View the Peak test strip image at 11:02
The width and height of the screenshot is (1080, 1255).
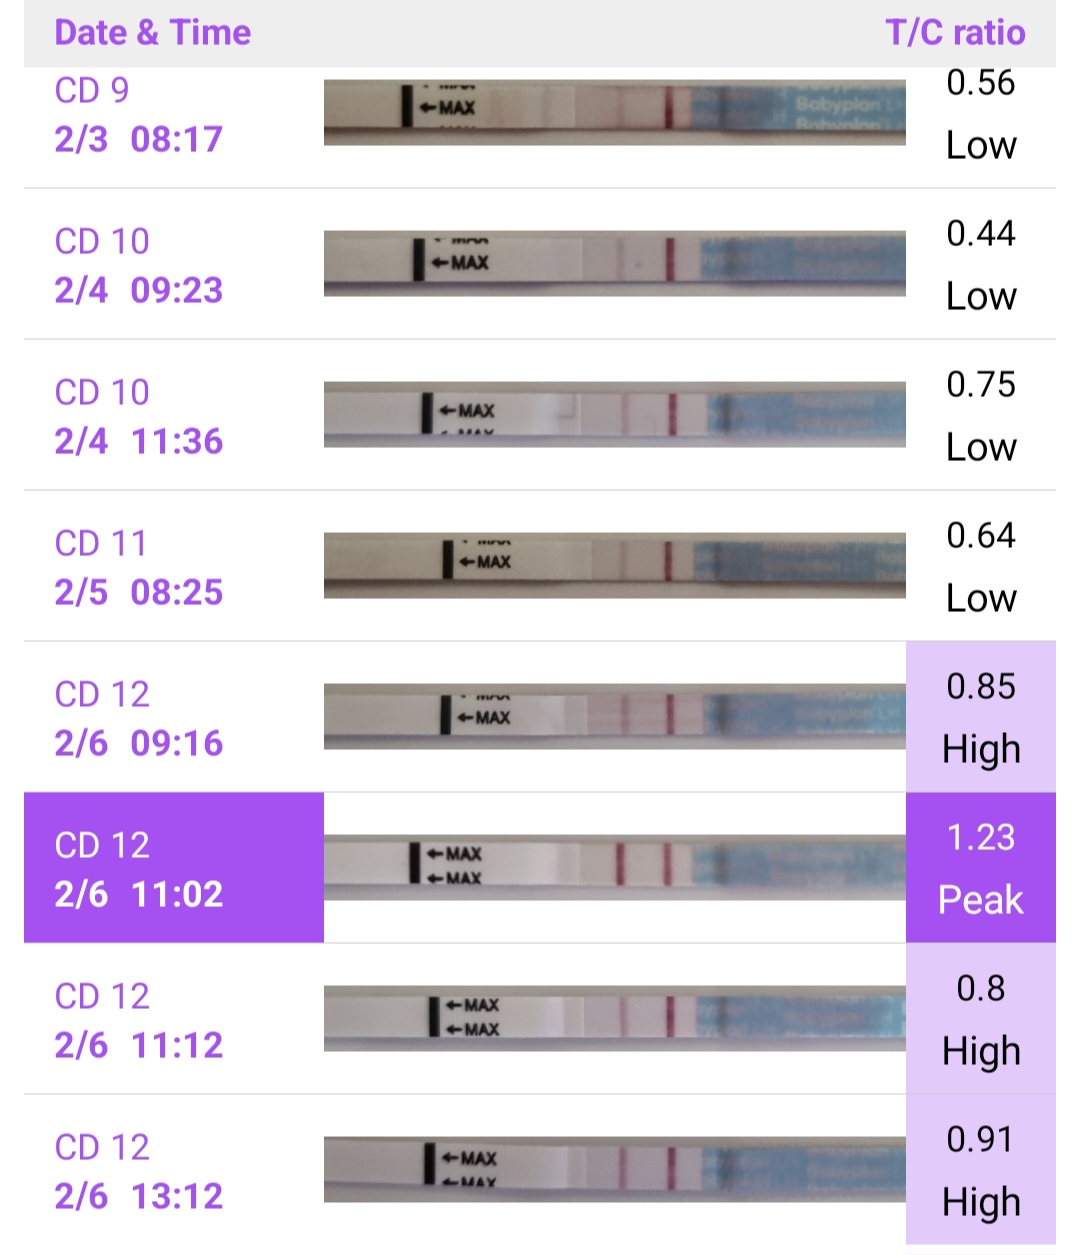coord(614,867)
